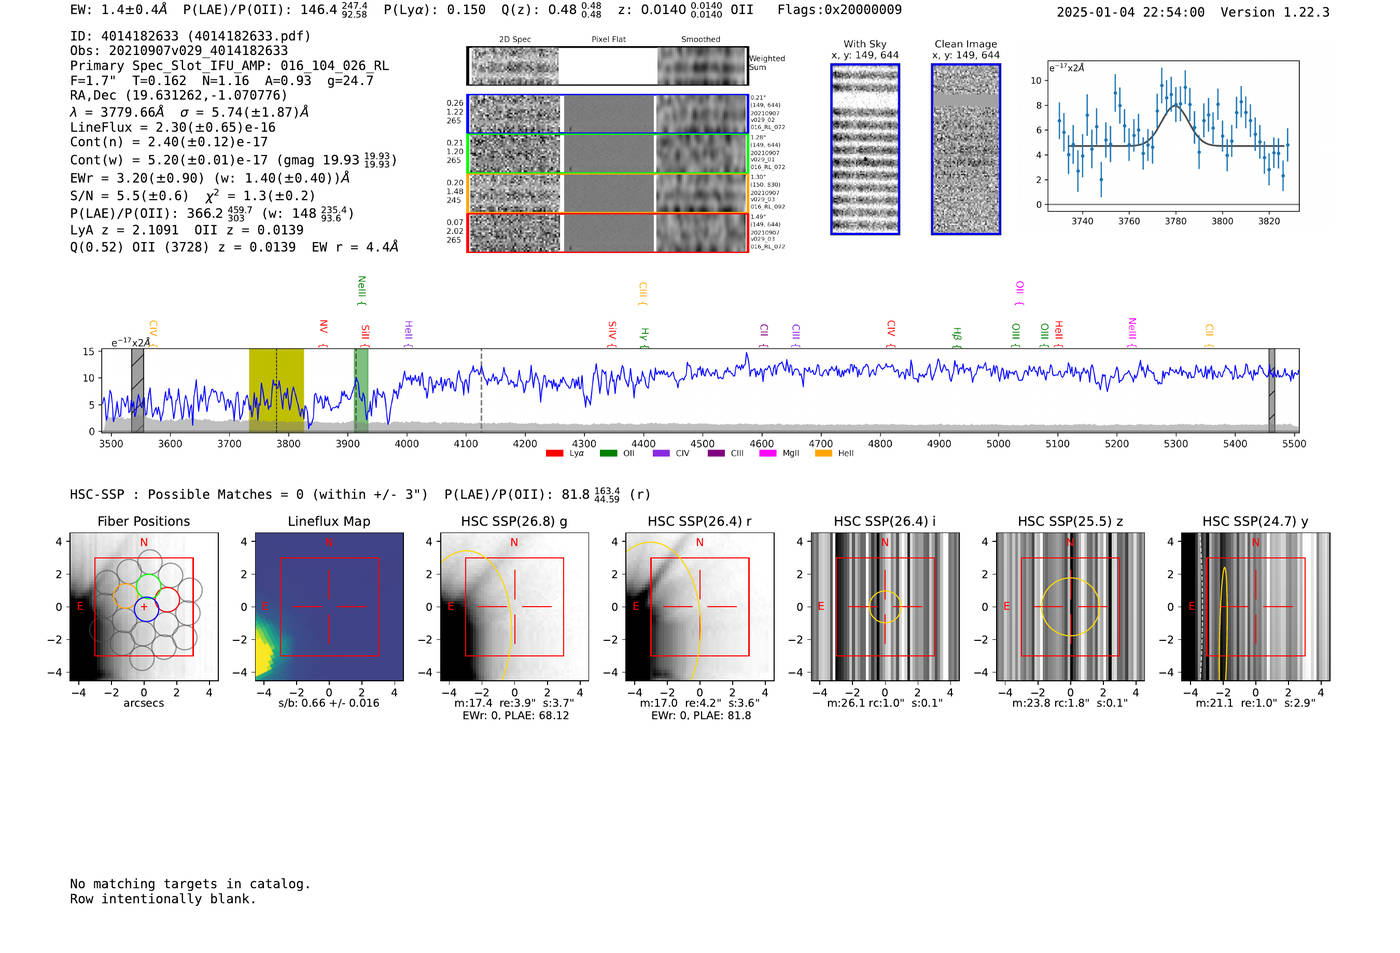Click the P(Lyα): 0.150 header value
This screenshot has height=953, width=1400.
pos(432,10)
